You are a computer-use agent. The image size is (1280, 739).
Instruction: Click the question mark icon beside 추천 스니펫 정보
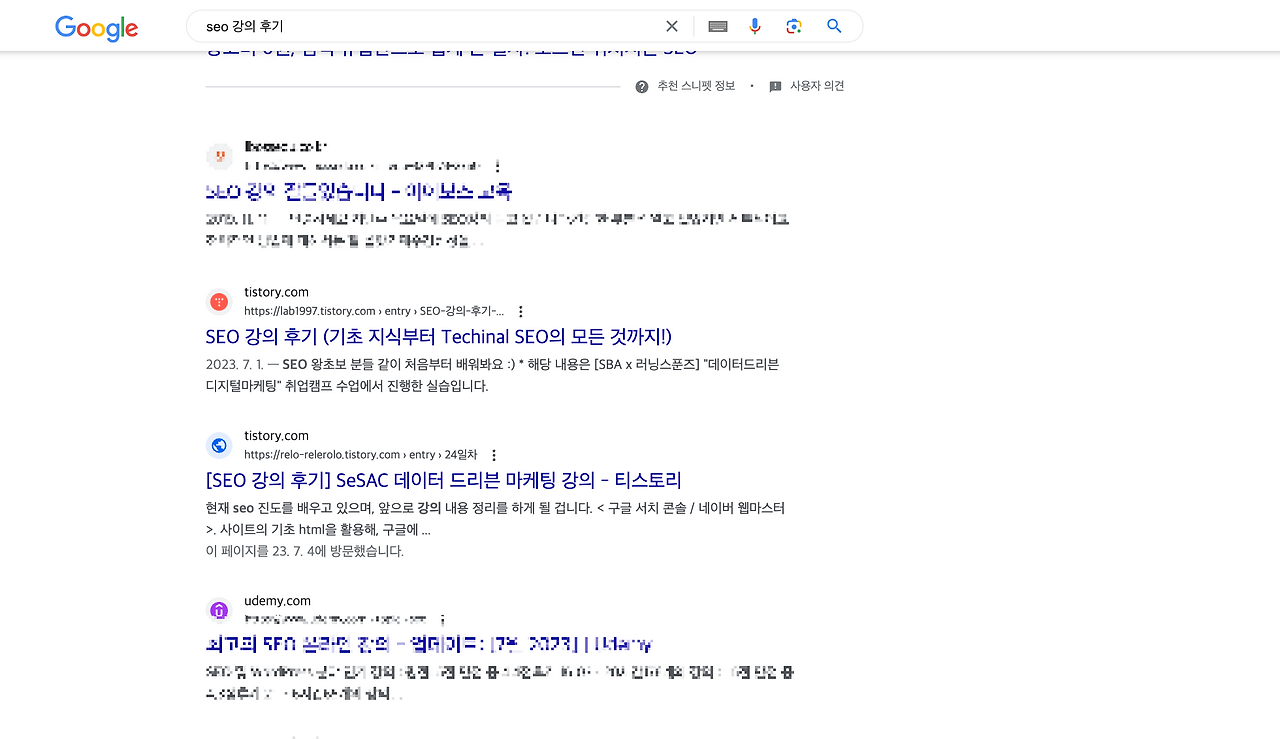640,86
